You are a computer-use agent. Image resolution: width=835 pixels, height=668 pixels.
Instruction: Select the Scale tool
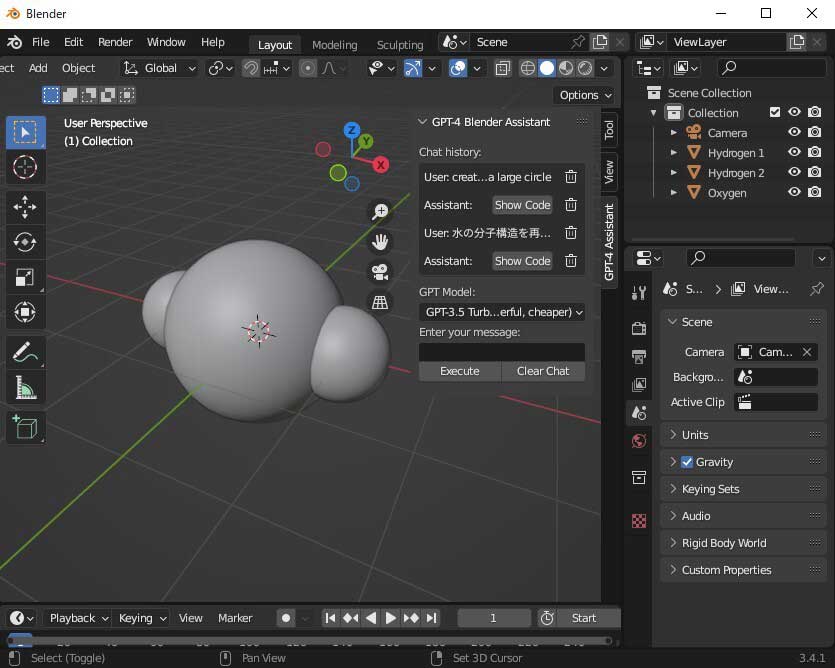25,277
